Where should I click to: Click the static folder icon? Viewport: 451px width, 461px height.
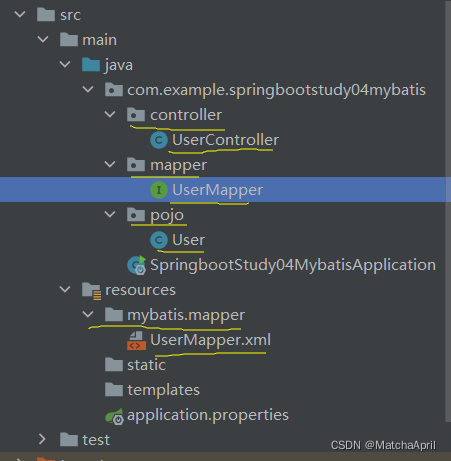coord(114,365)
